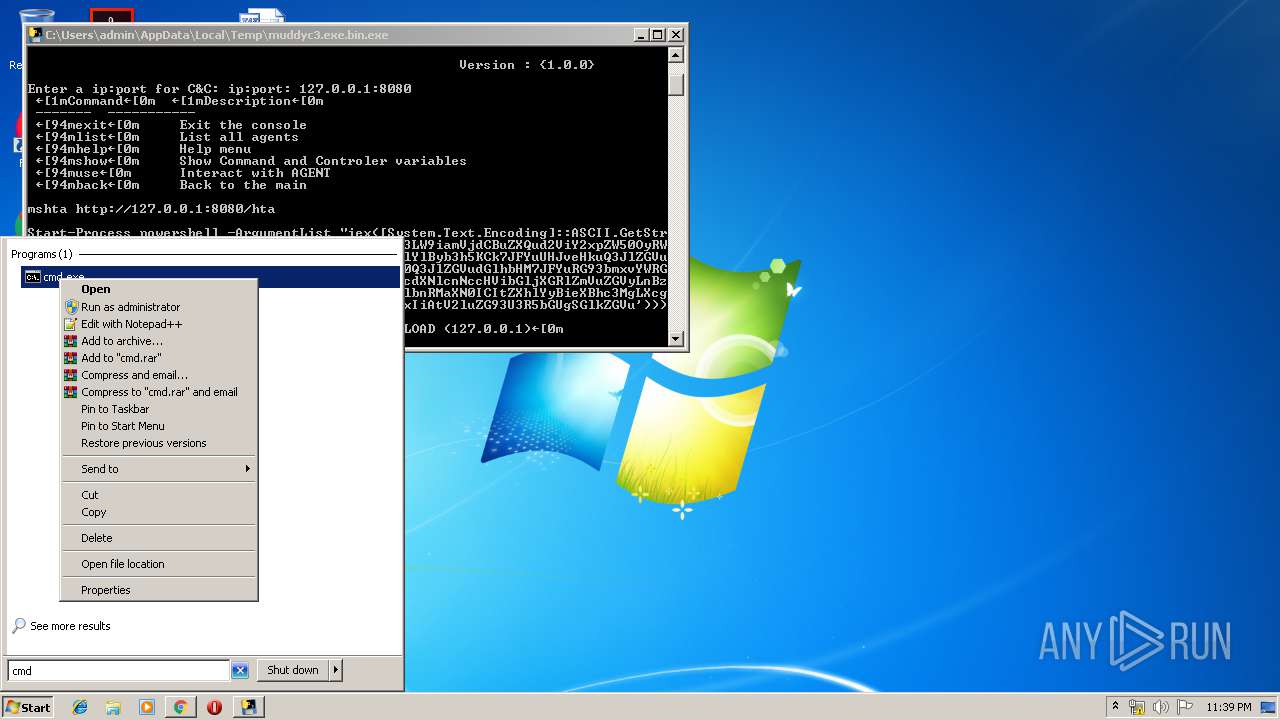The width and height of the screenshot is (1280, 720).
Task: Click the Start button
Action: [x=28, y=707]
